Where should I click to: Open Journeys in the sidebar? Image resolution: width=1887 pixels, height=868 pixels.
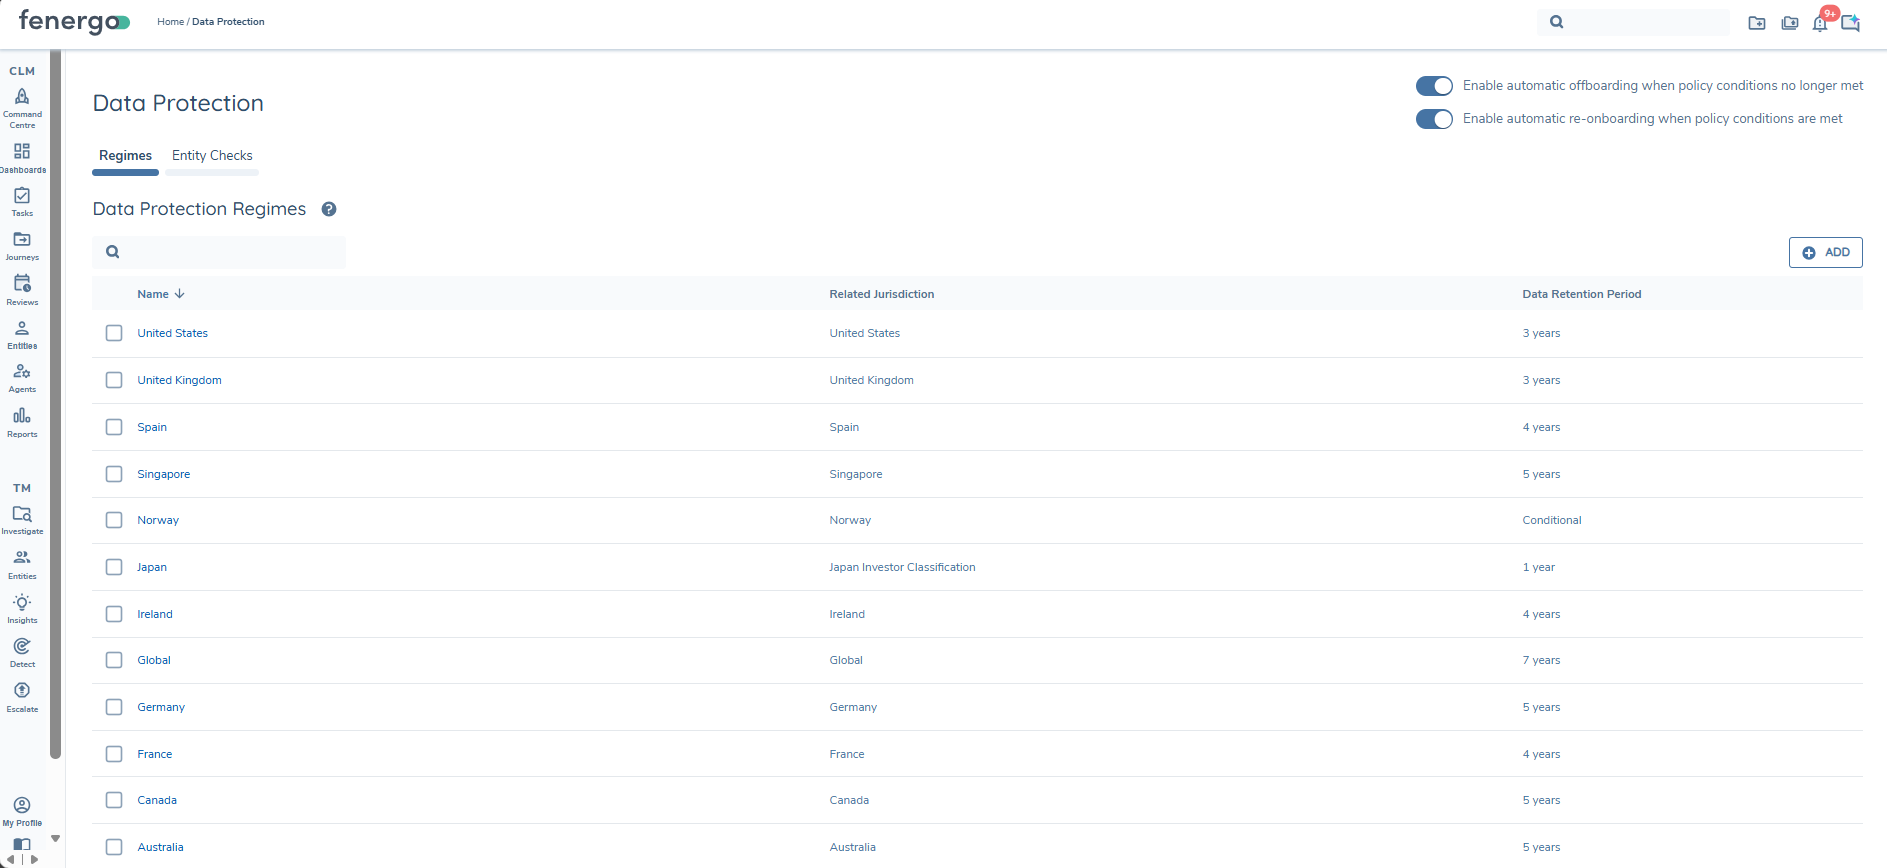pos(22,240)
